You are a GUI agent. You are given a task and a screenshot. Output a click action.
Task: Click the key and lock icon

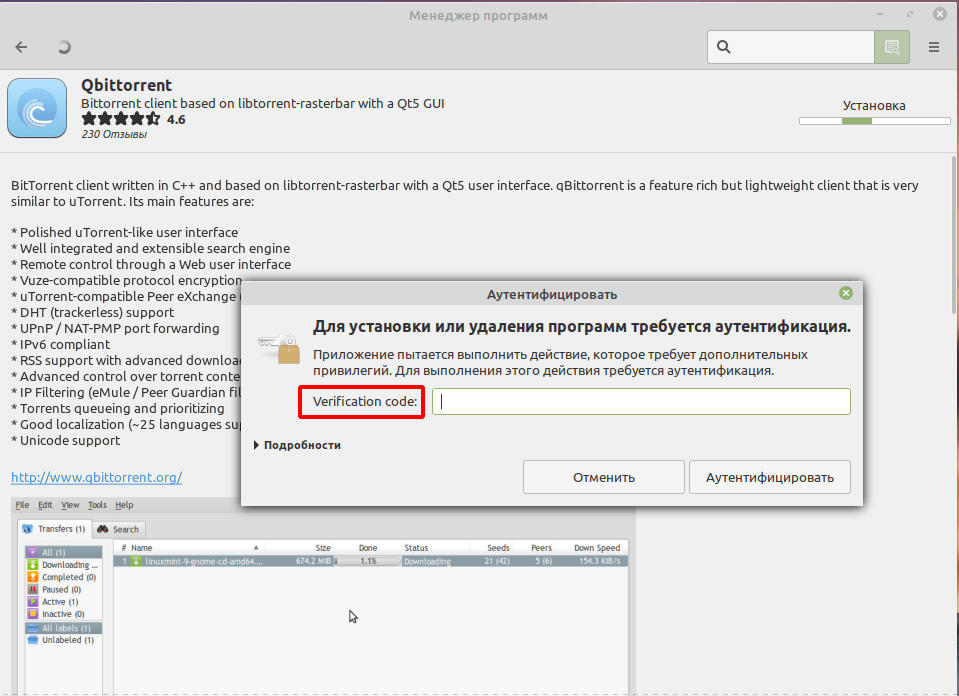[280, 347]
